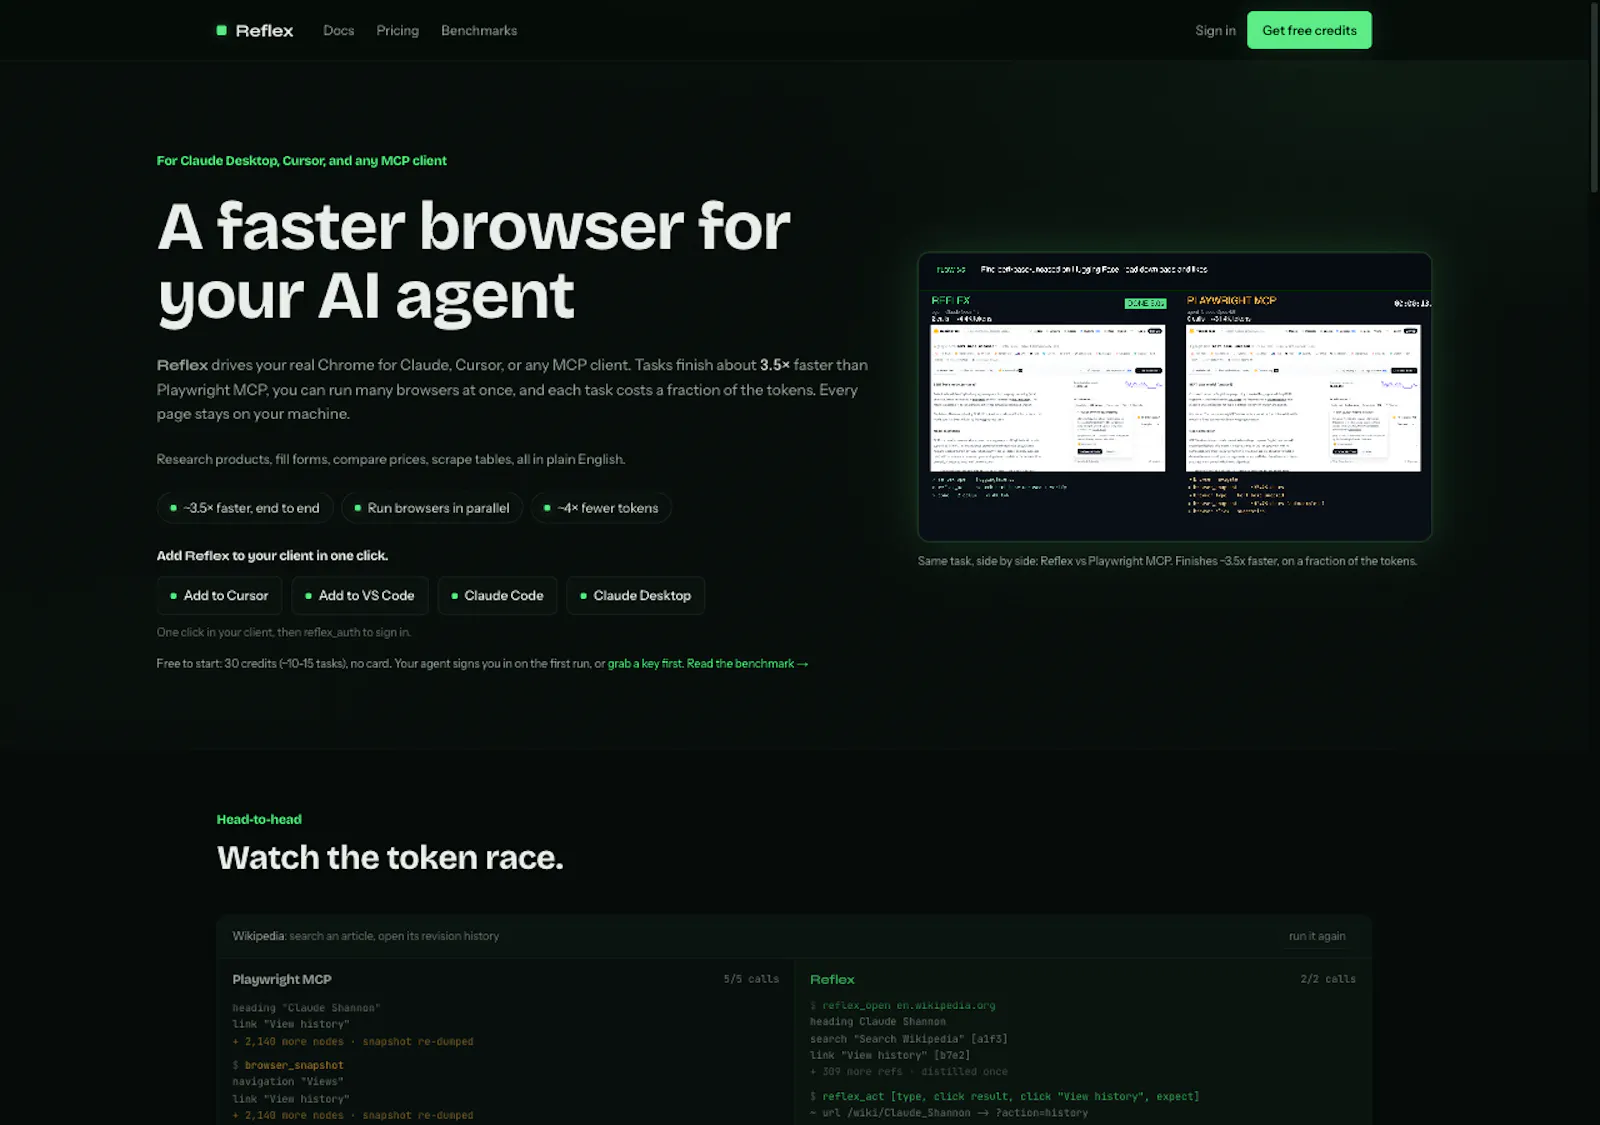Screen dimensions: 1600x1125
Task: Follow the 'grab a key first' link
Action: (645, 664)
